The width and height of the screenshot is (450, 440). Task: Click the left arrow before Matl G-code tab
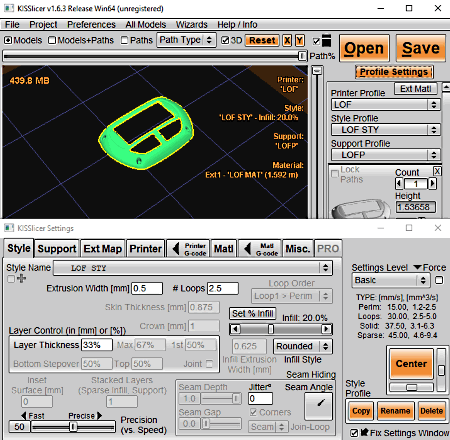[x=247, y=249]
